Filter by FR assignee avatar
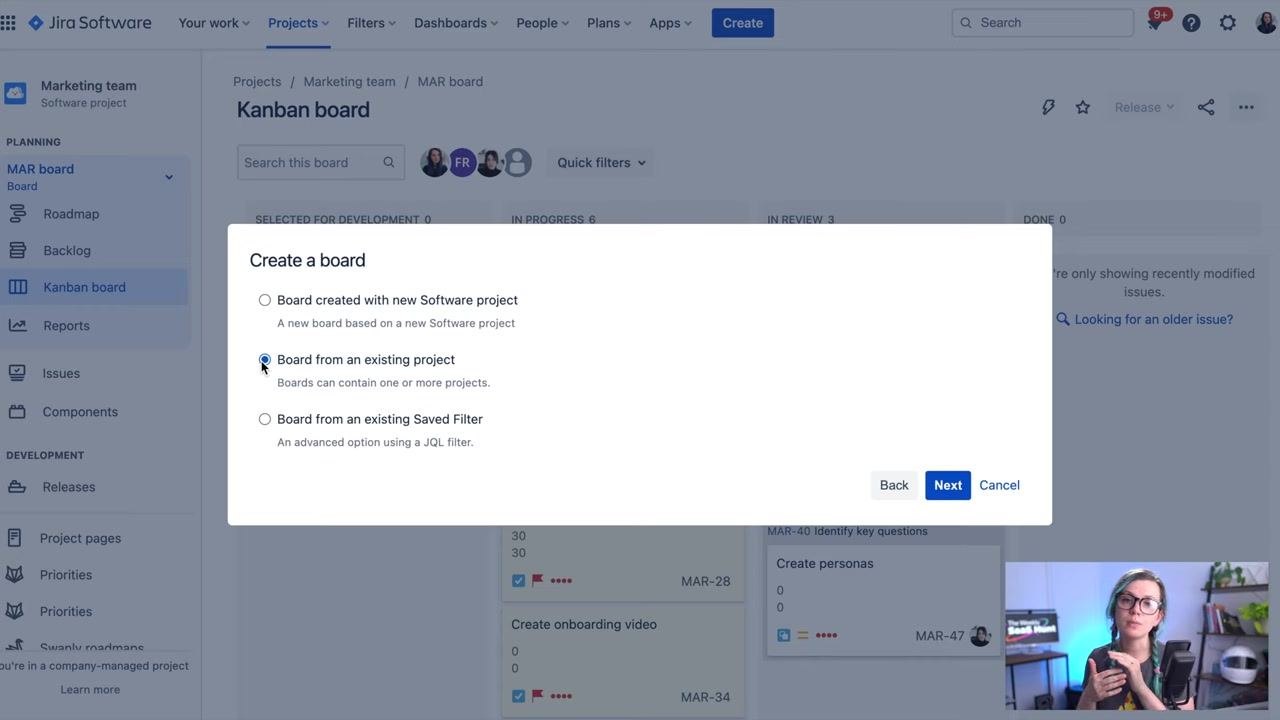 click(x=462, y=162)
